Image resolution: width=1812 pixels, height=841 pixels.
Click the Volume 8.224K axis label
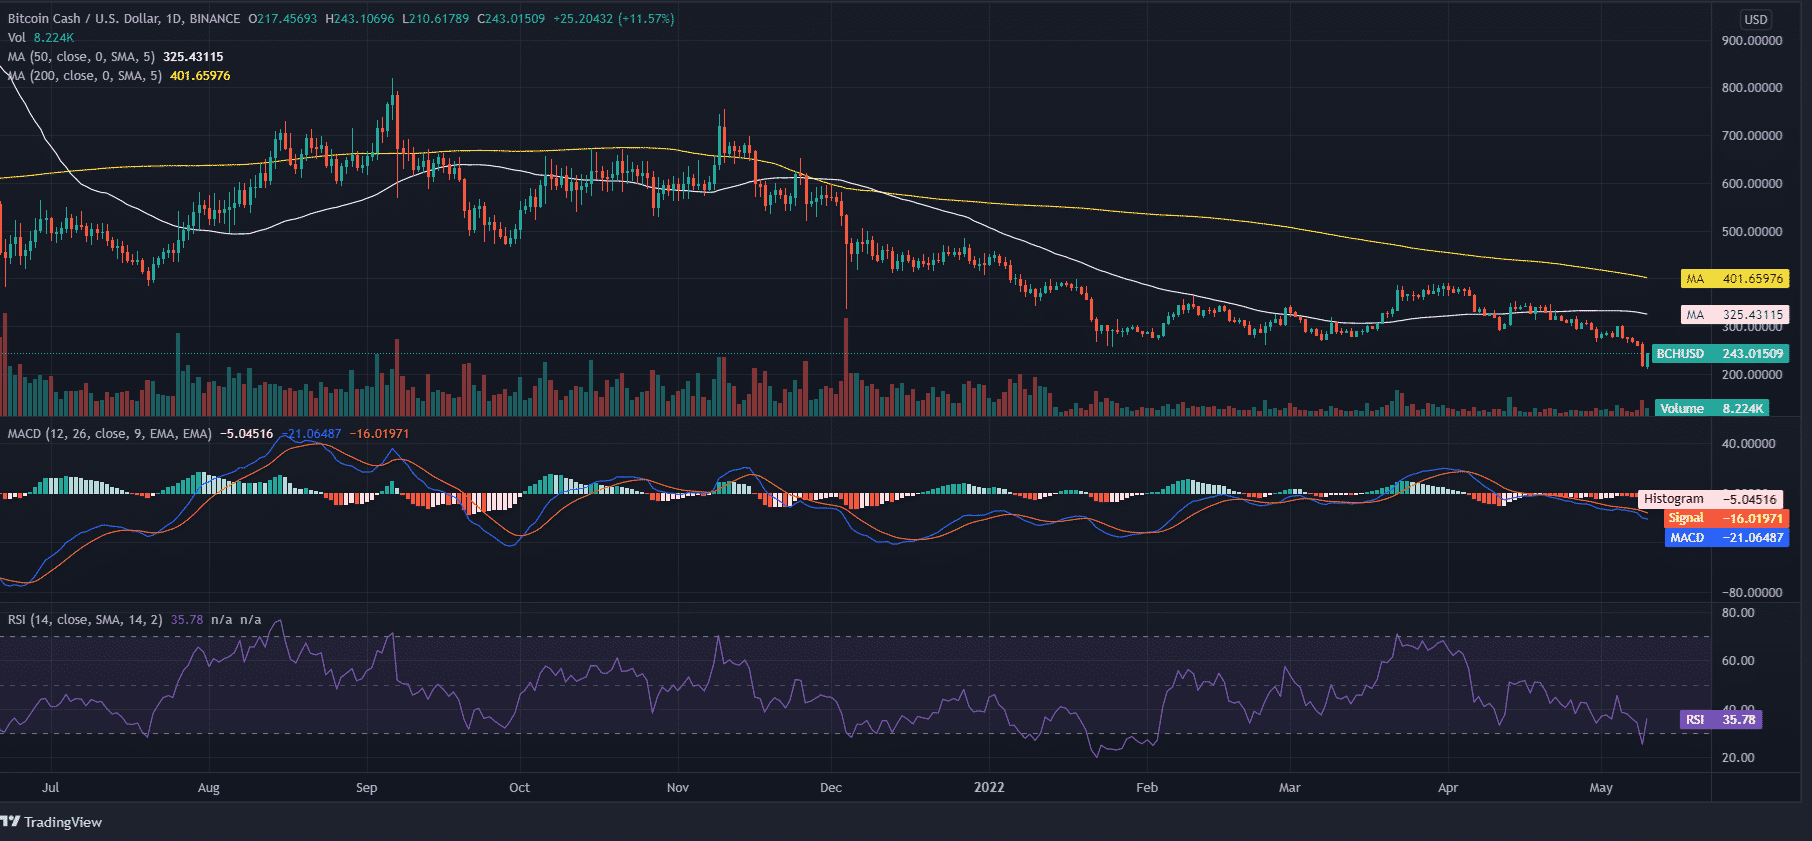[1712, 408]
